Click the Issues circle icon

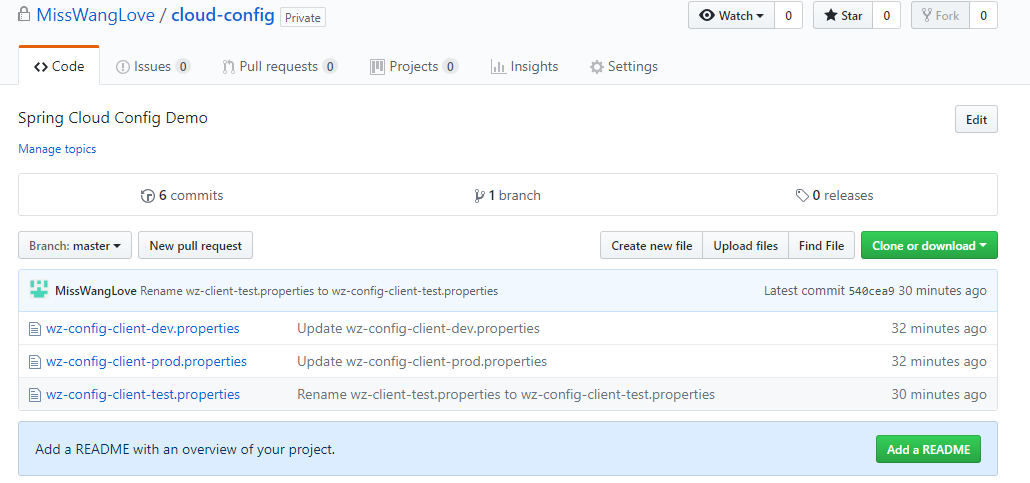pos(122,67)
